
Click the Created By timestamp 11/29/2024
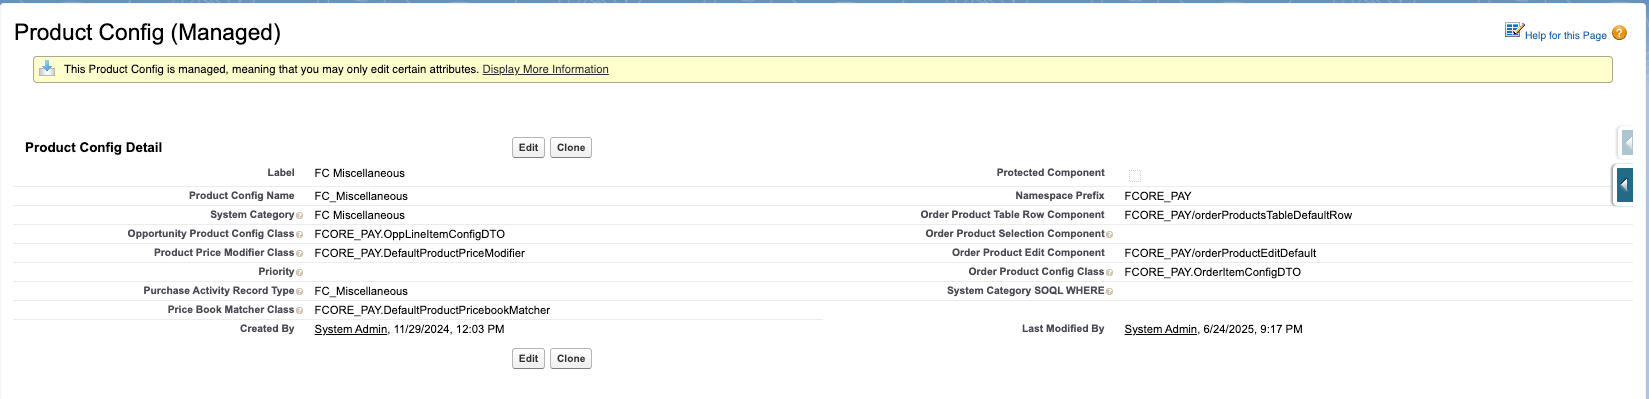point(449,329)
